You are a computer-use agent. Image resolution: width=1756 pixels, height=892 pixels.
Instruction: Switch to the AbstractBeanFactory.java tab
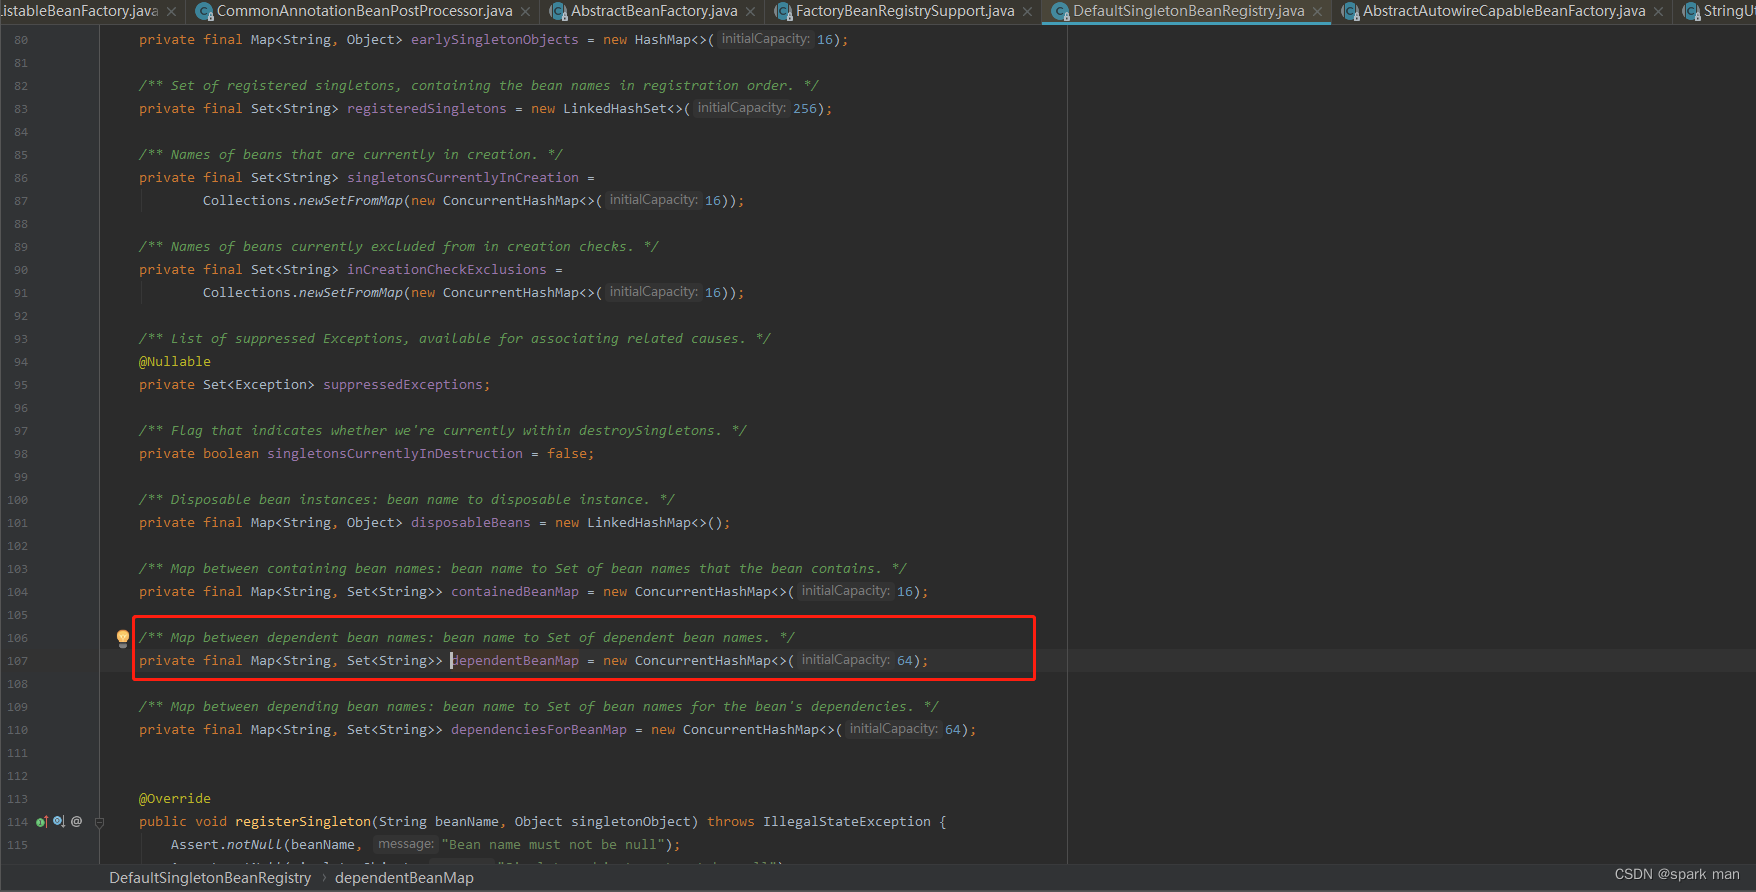point(654,11)
